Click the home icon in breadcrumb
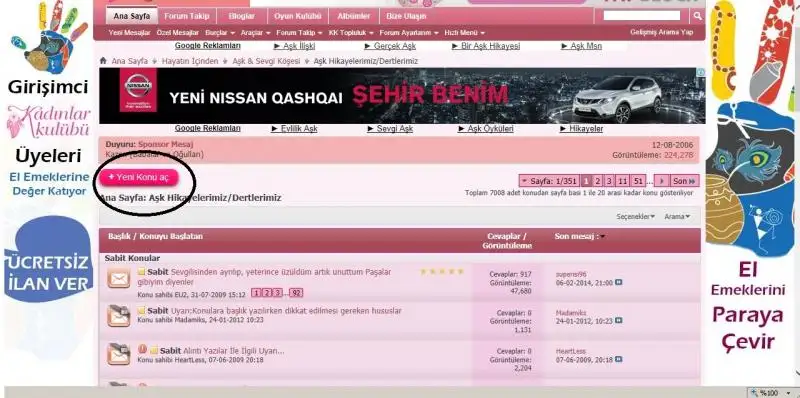Screen dimensions: 800x398 point(103,61)
